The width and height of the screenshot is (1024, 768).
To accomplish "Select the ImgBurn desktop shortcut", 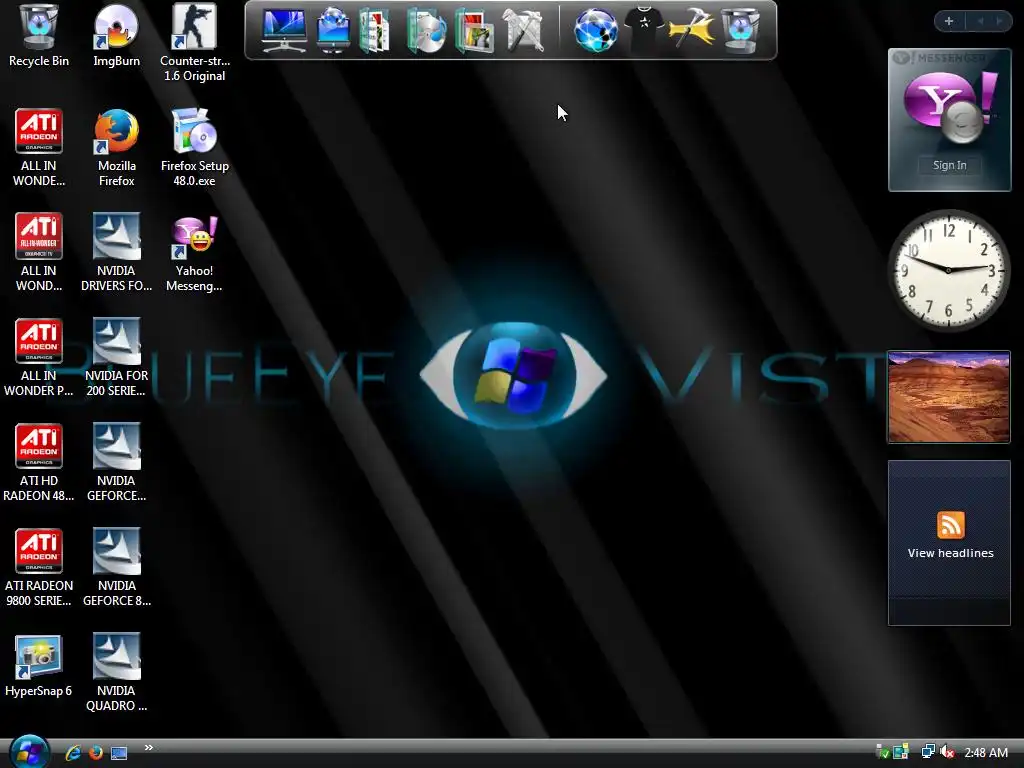I will [x=116, y=36].
